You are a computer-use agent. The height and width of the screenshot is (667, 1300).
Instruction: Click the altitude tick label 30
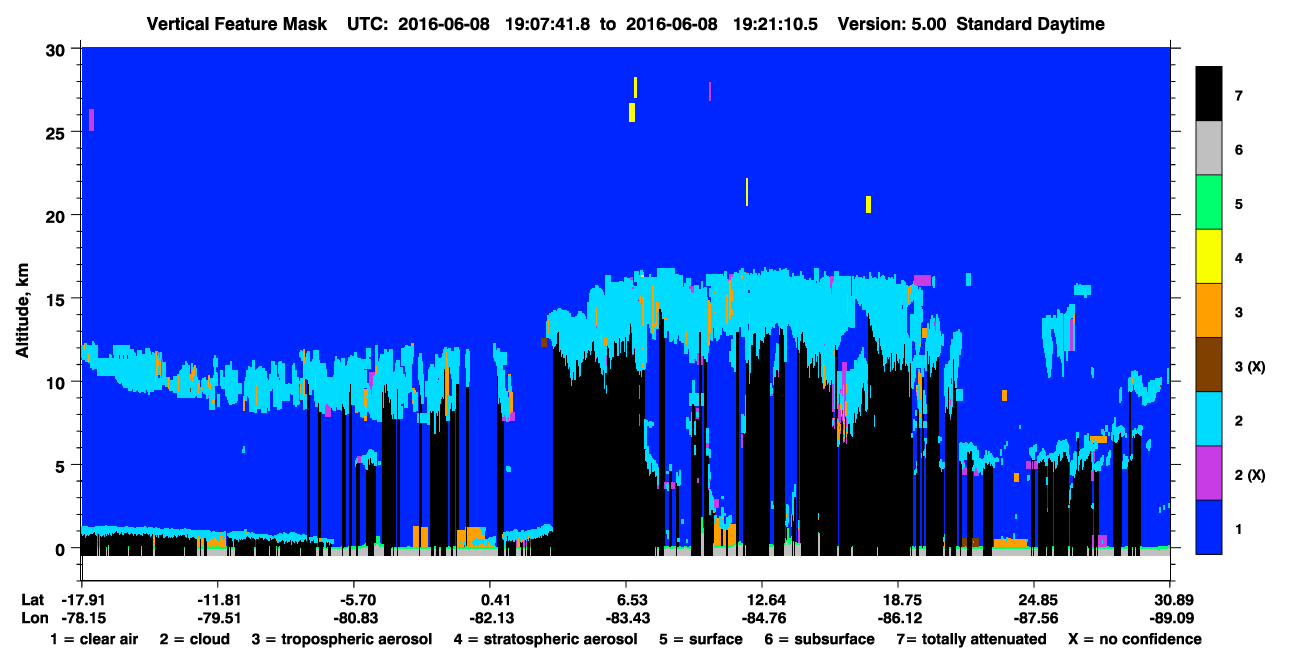(x=58, y=49)
